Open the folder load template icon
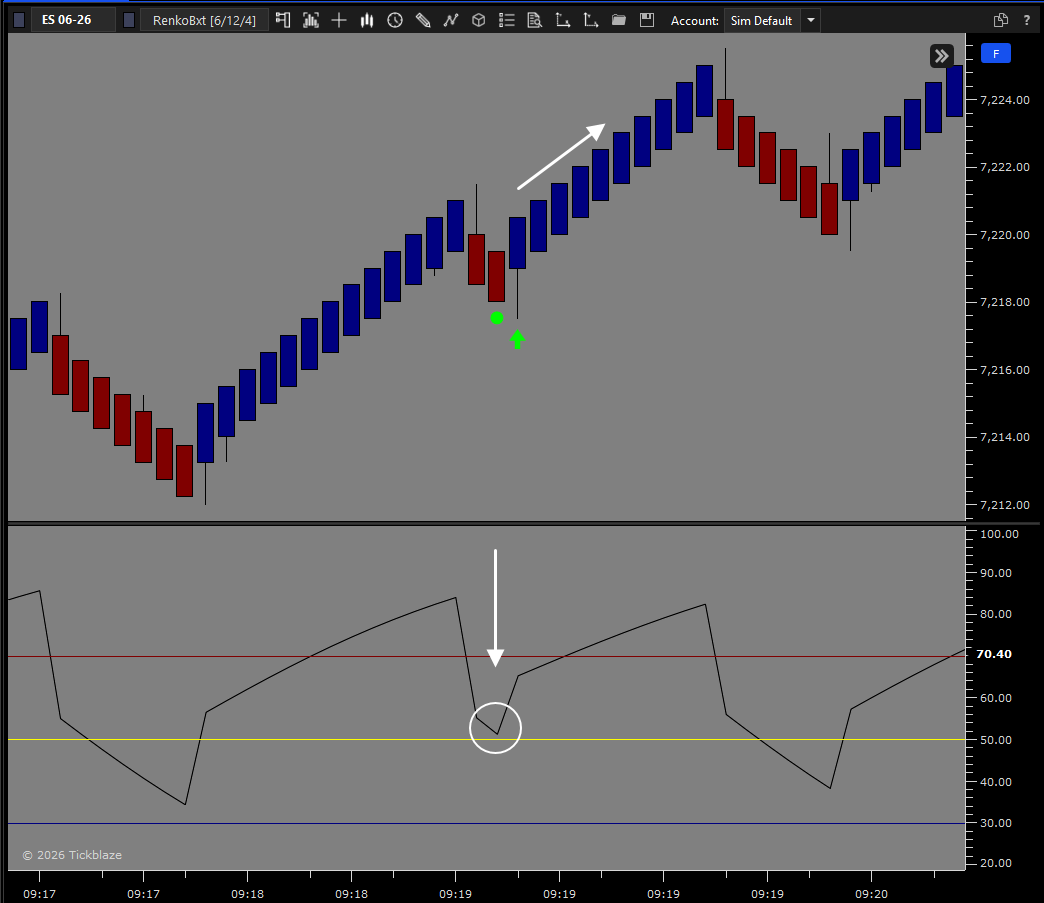The width and height of the screenshot is (1044, 903). pyautogui.click(x=619, y=21)
